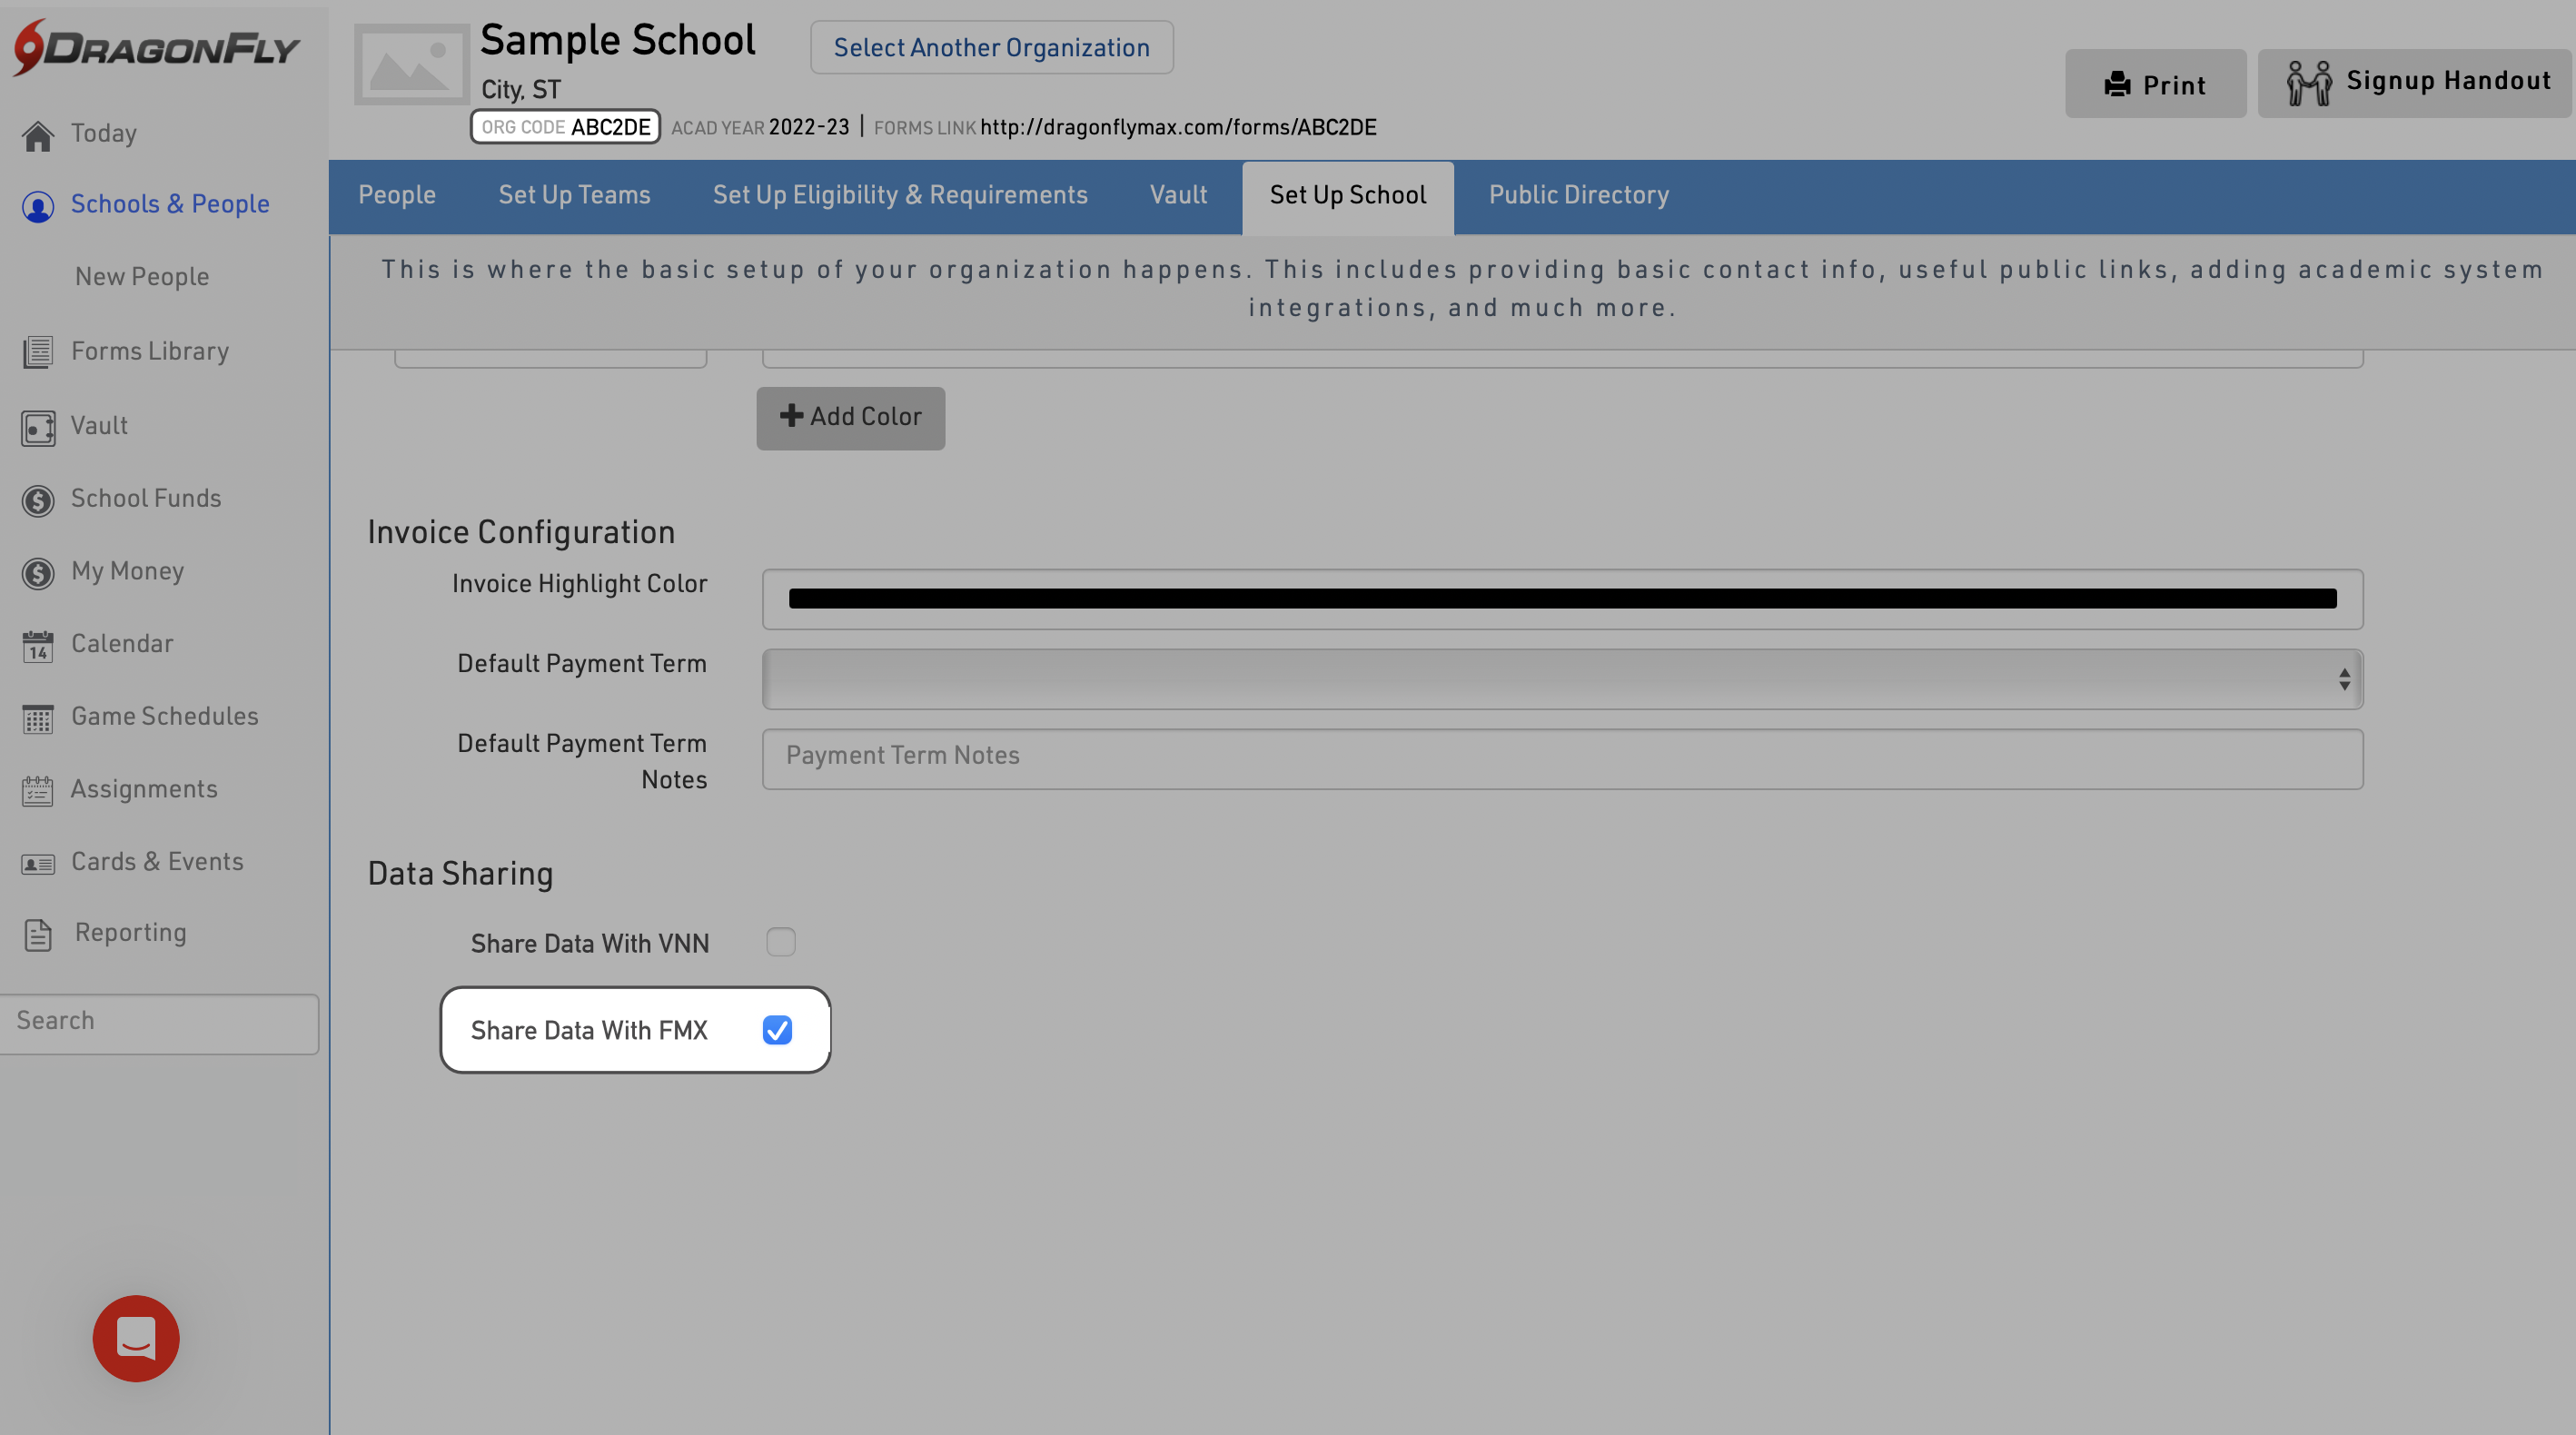The height and width of the screenshot is (1435, 2576).
Task: Click the Add Color button label
Action: (x=865, y=416)
